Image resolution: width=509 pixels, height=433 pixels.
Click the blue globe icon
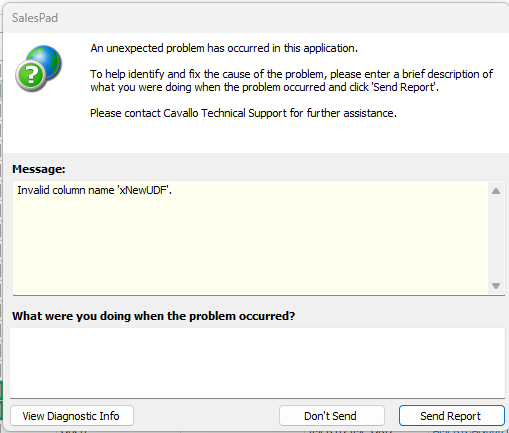pyautogui.click(x=47, y=60)
